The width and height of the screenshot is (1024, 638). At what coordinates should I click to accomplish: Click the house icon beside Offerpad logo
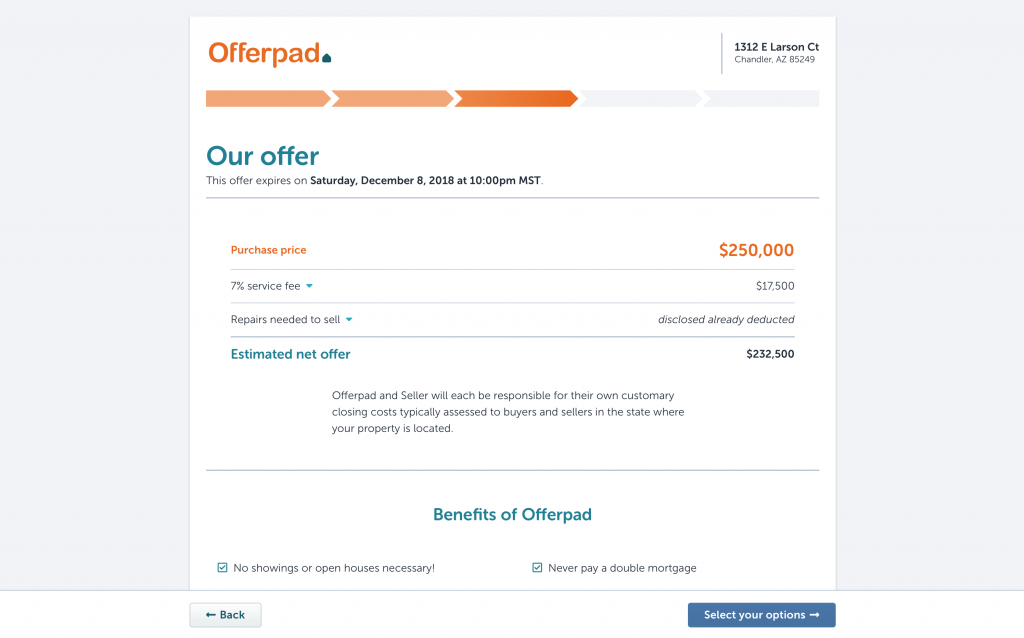pos(327,57)
